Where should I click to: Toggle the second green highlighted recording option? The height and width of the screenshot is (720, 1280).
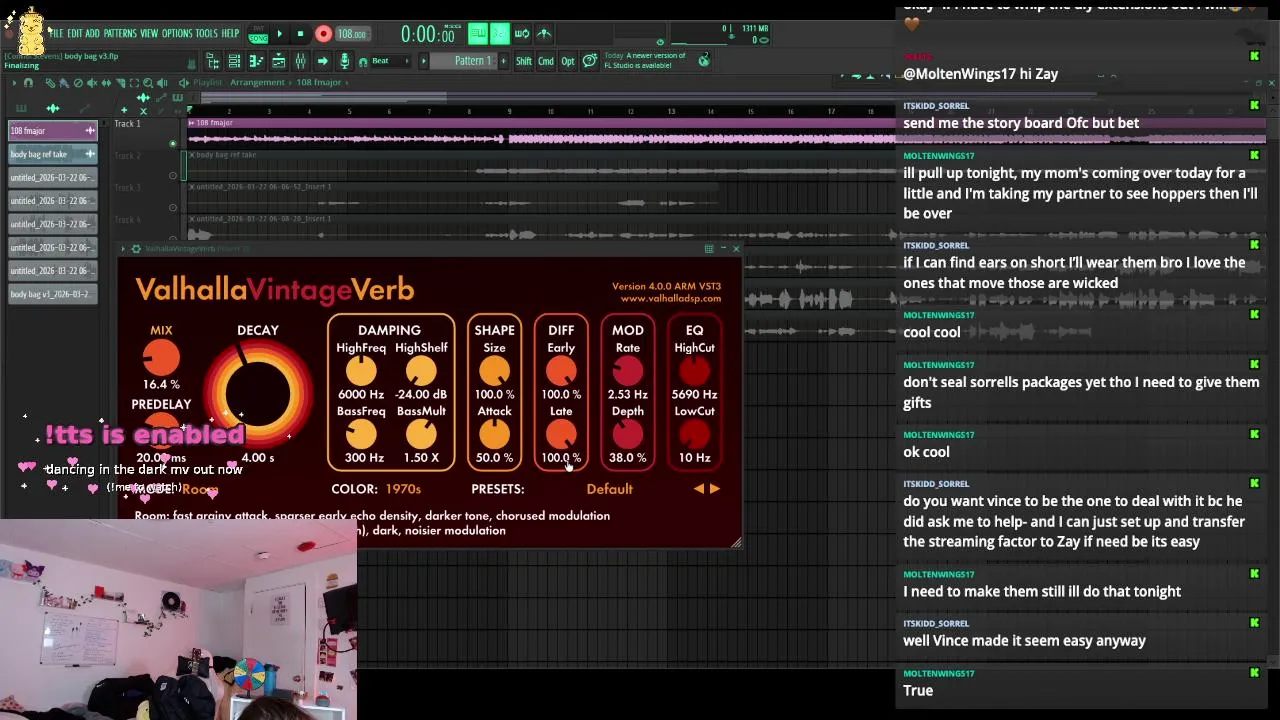499,34
